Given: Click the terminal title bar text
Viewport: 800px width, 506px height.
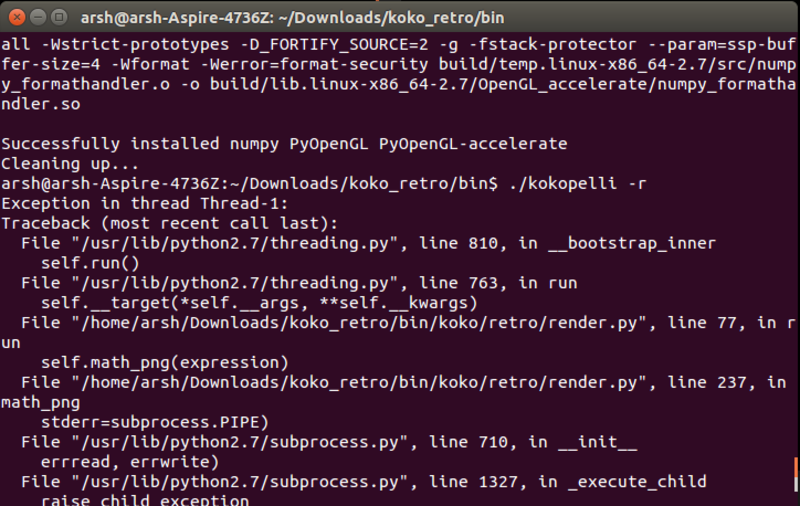Looking at the screenshot, I should click(x=292, y=18).
